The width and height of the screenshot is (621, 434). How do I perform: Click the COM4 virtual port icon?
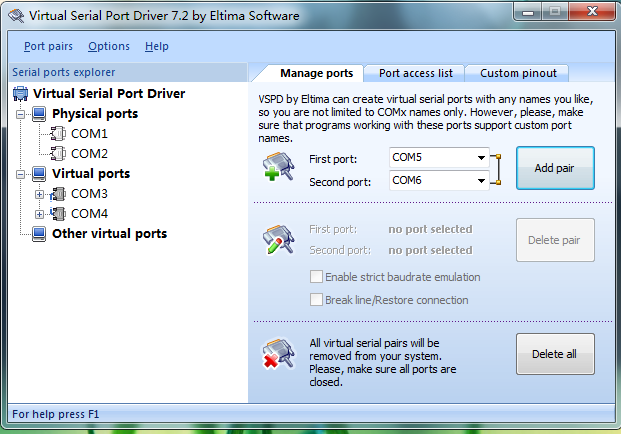pos(58,213)
